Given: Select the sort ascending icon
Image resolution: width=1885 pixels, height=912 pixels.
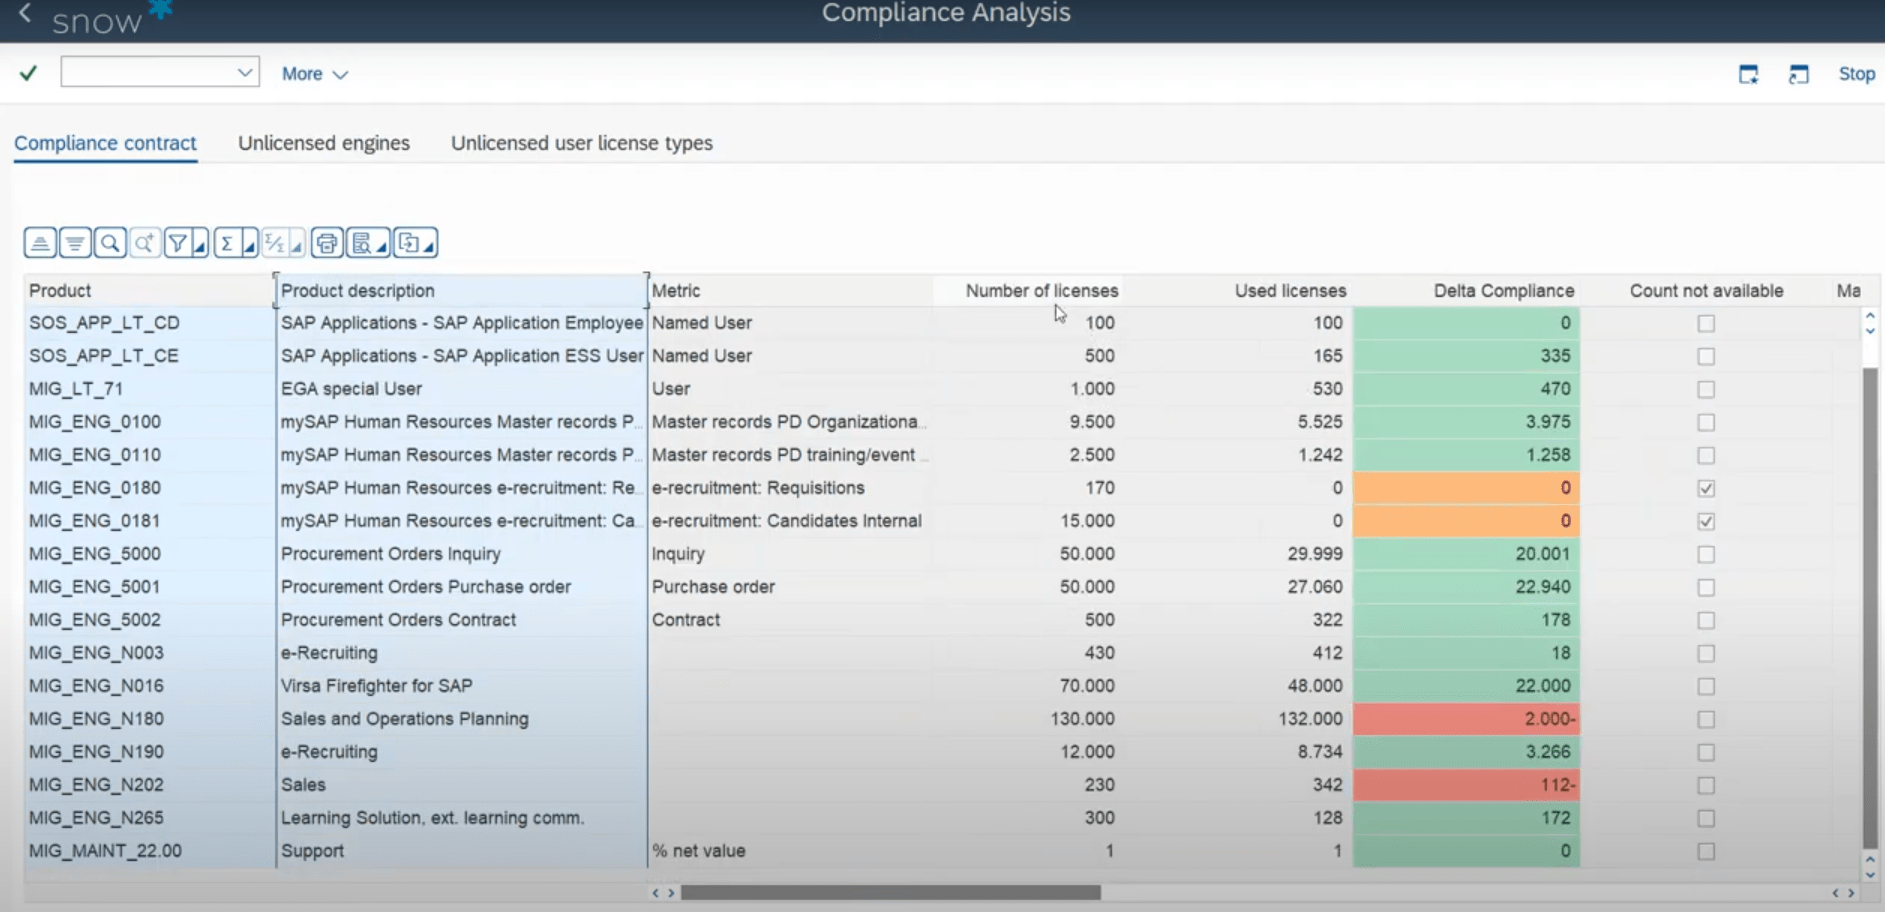Looking at the screenshot, I should [38, 242].
